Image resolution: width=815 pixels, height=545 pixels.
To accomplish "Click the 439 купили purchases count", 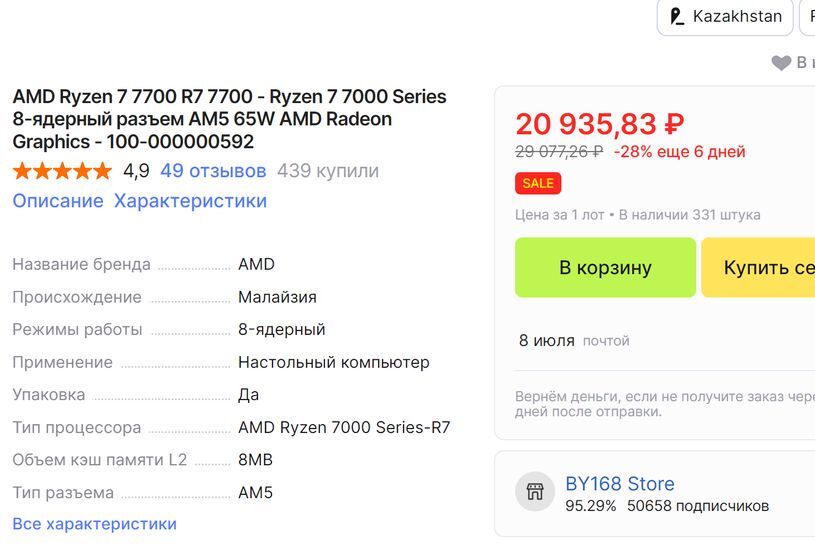I will [x=328, y=171].
